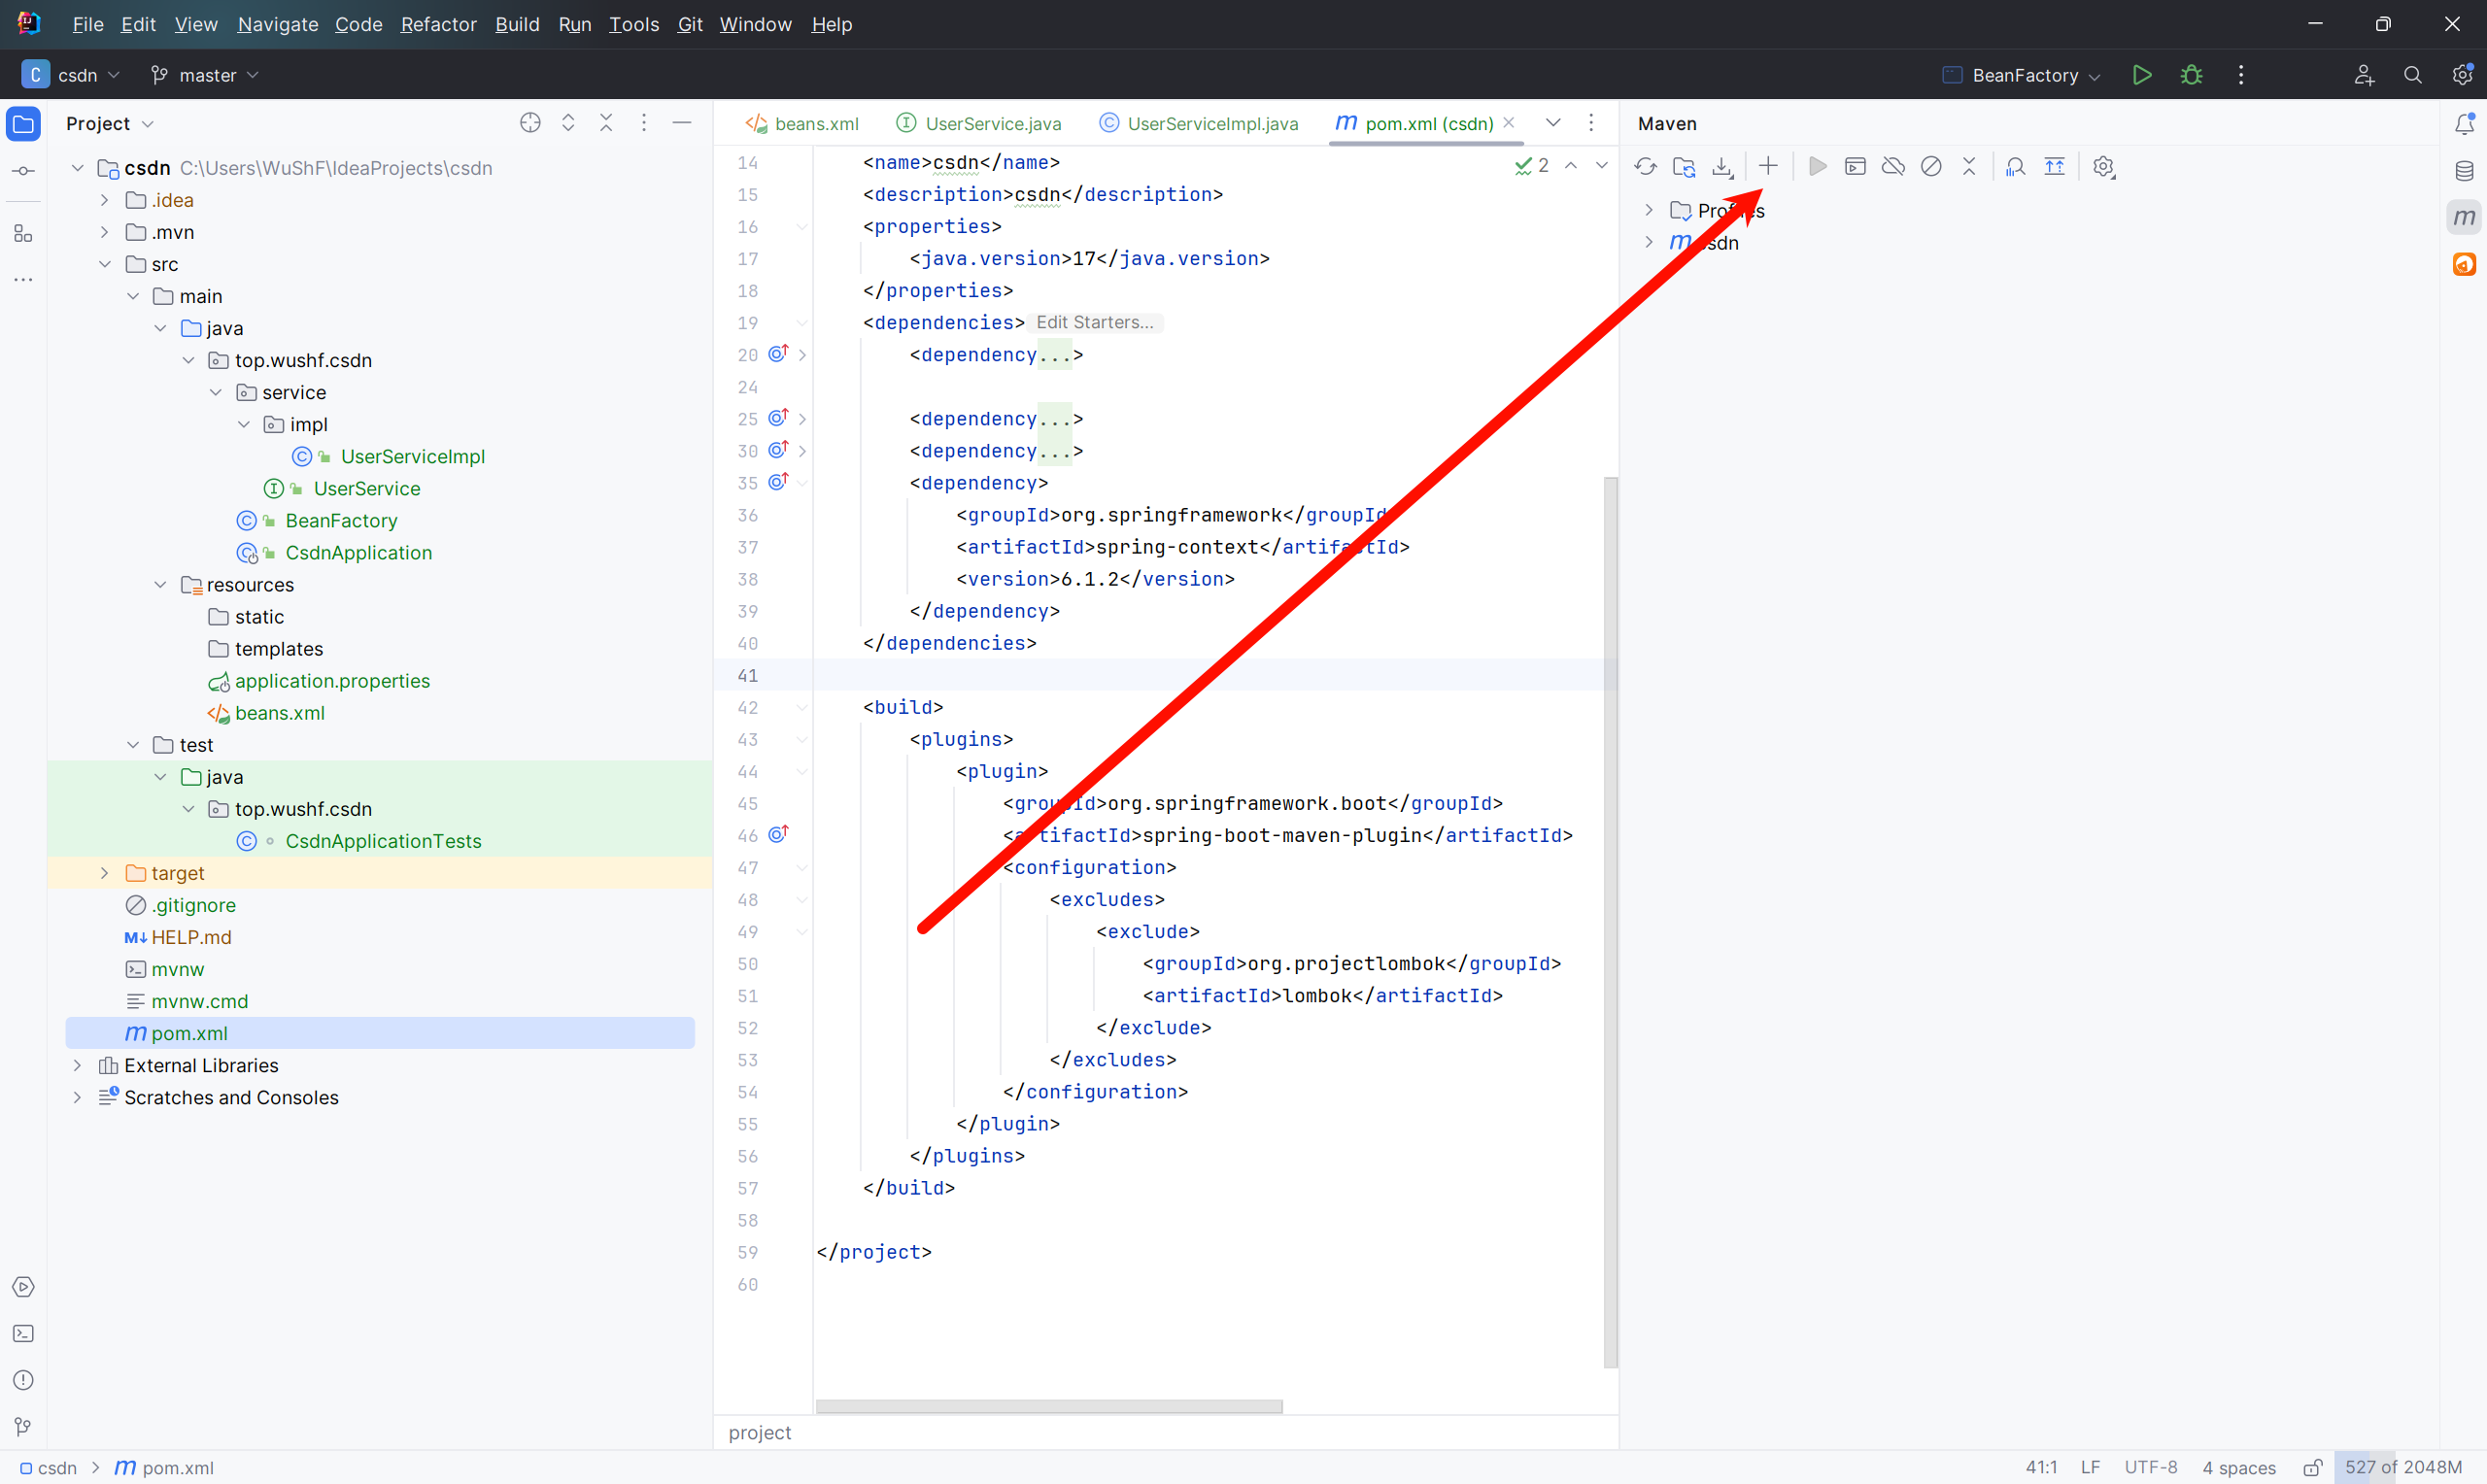The height and width of the screenshot is (1484, 2487).
Task: Open Search Everywhere magnifier icon
Action: (x=2413, y=75)
